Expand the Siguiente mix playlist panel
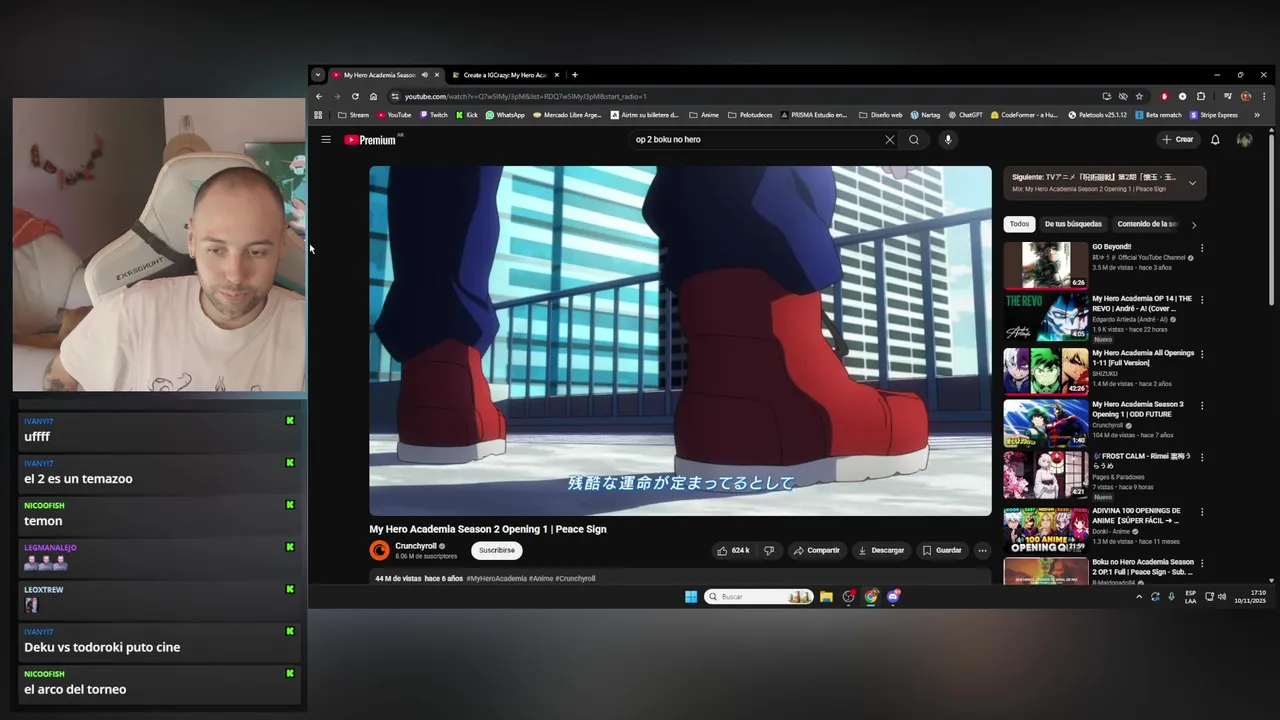The height and width of the screenshot is (720, 1280). pos(1192,183)
